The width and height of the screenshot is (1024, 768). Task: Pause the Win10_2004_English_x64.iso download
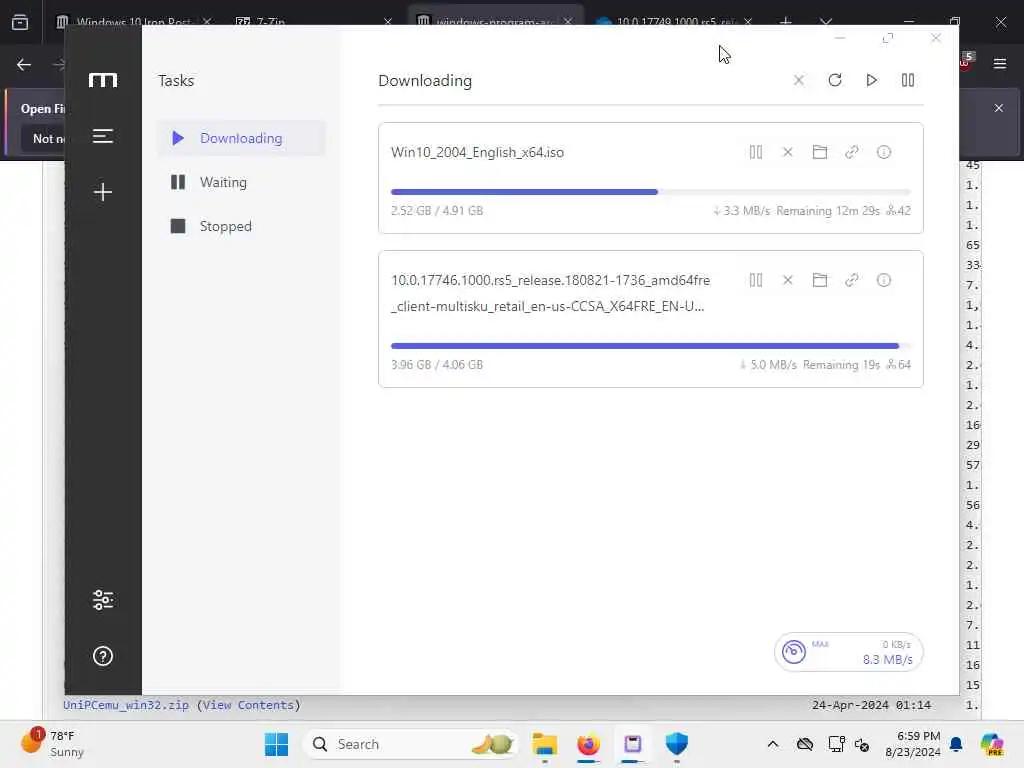756,152
